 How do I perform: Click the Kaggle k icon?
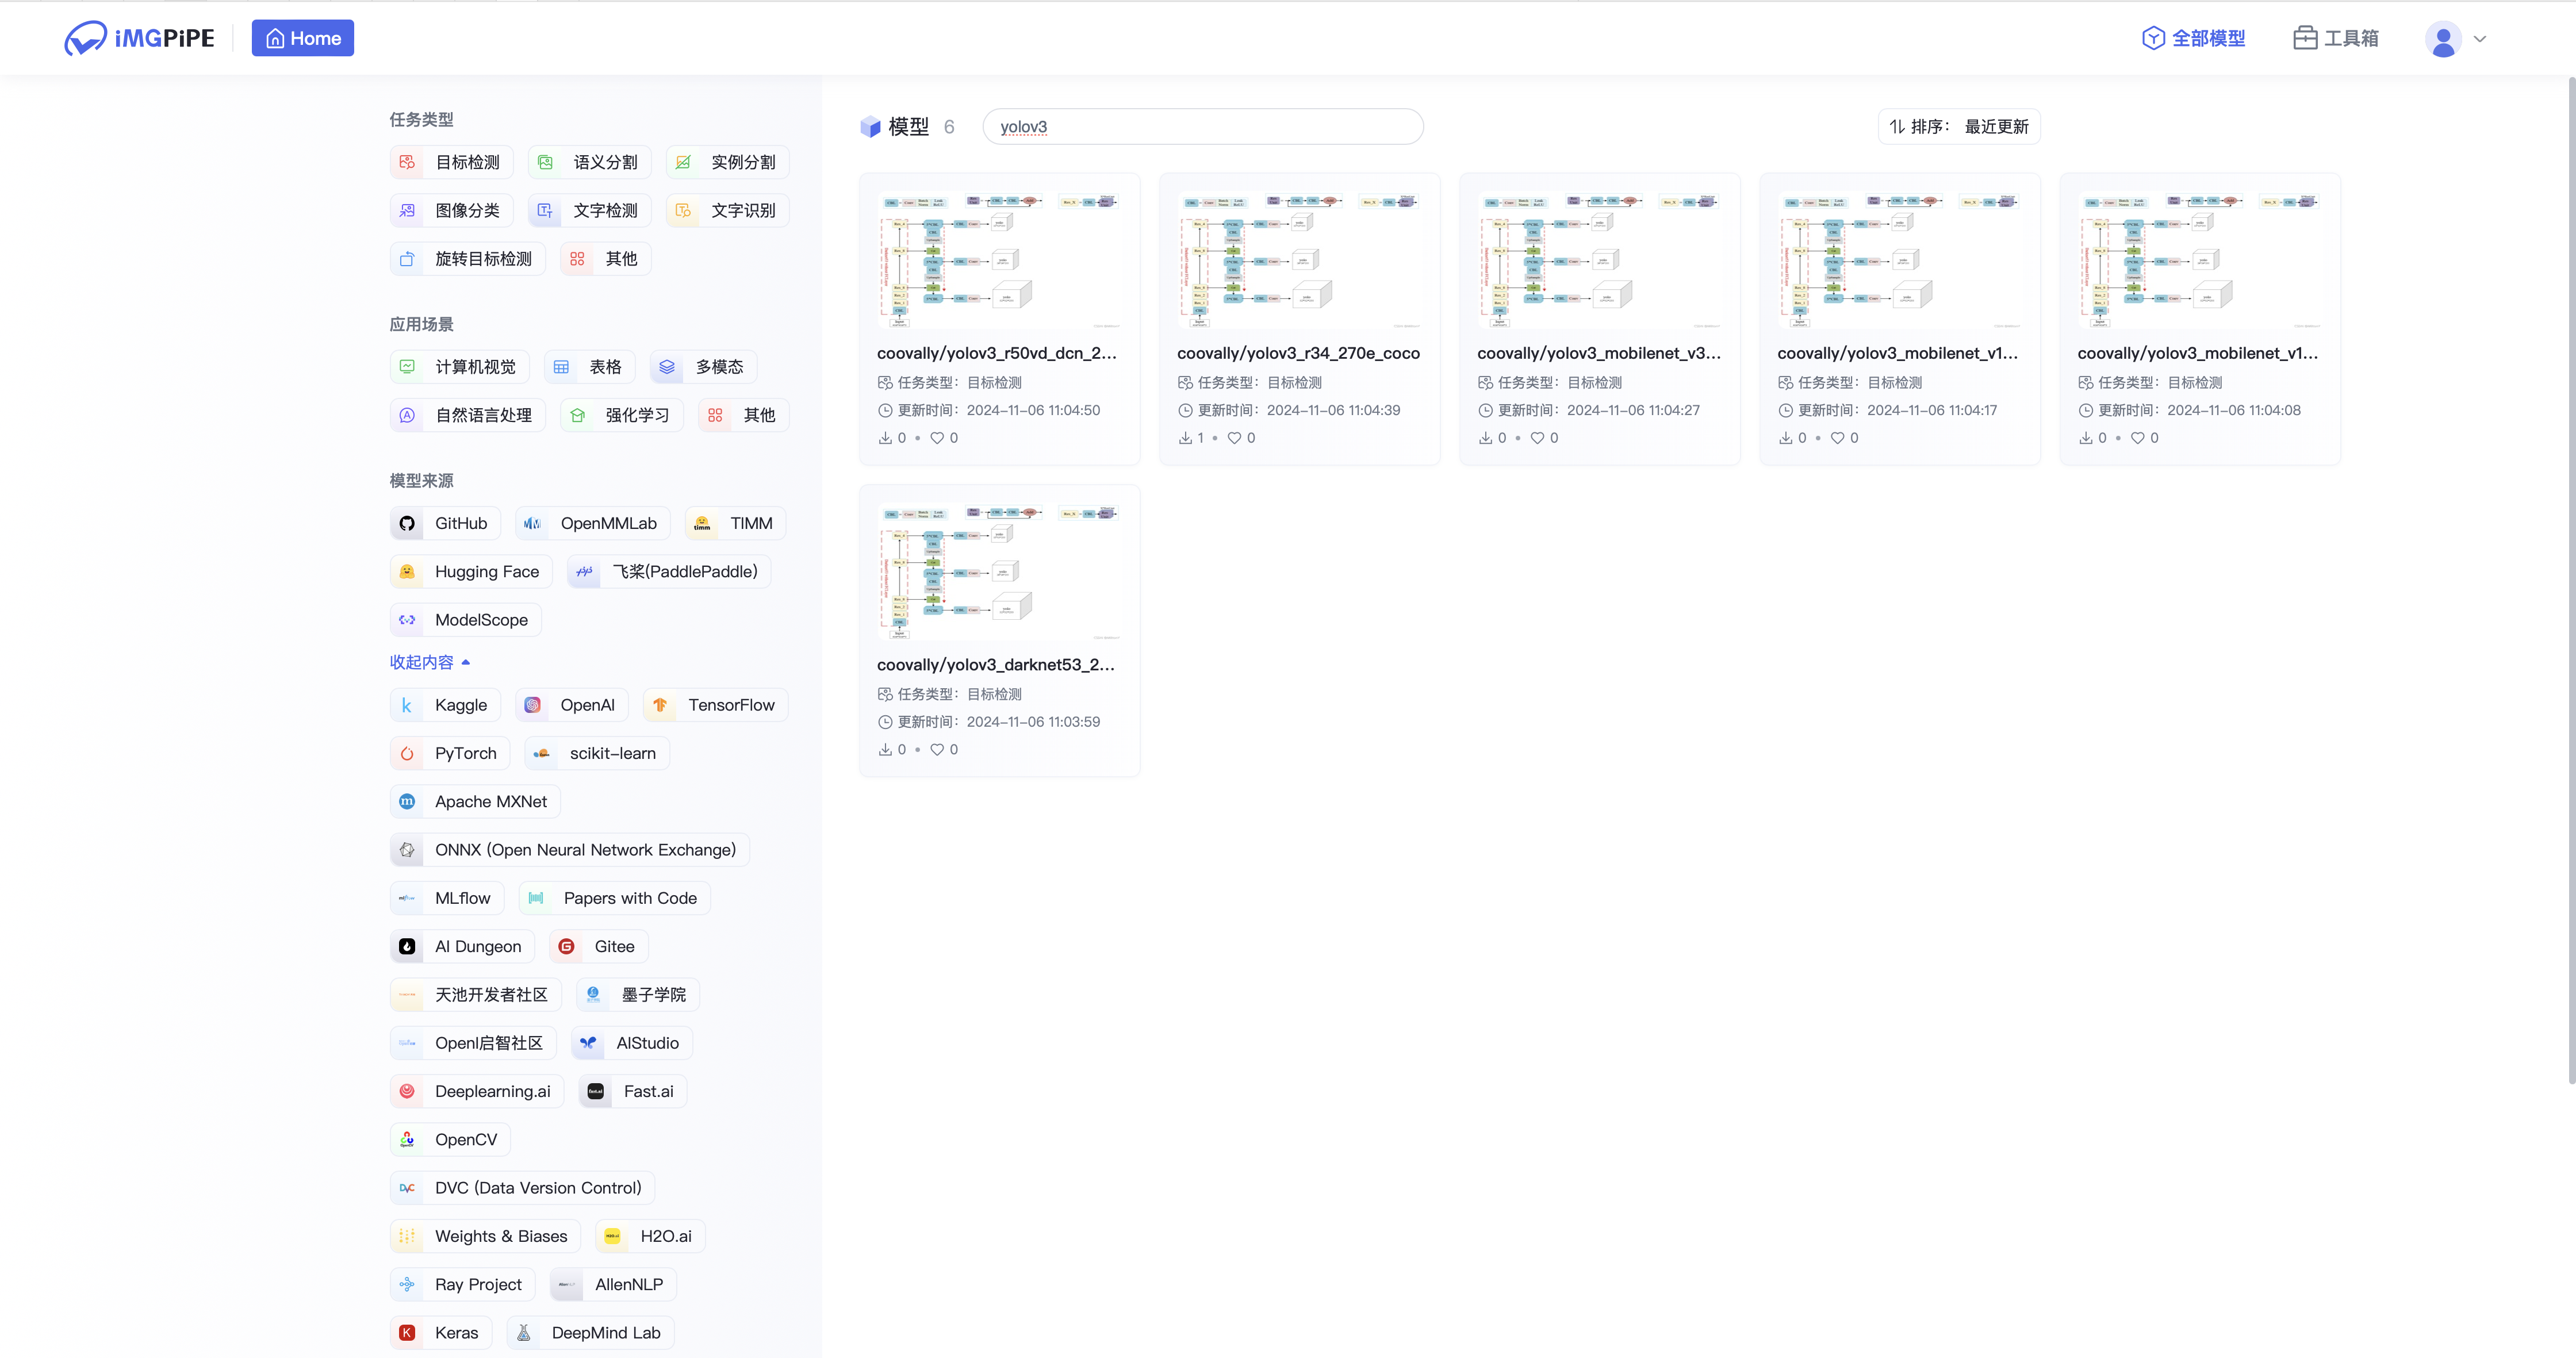pos(407,706)
